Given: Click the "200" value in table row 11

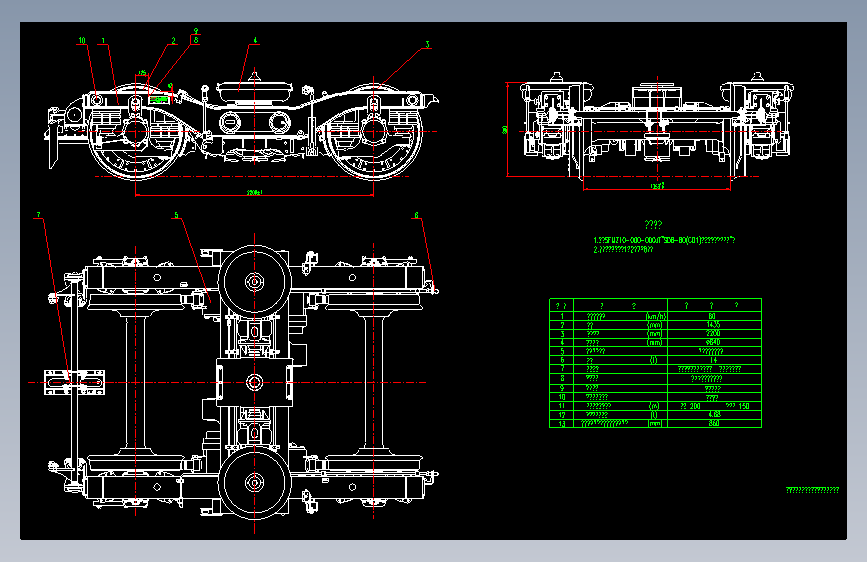Looking at the screenshot, I should 694,406.
